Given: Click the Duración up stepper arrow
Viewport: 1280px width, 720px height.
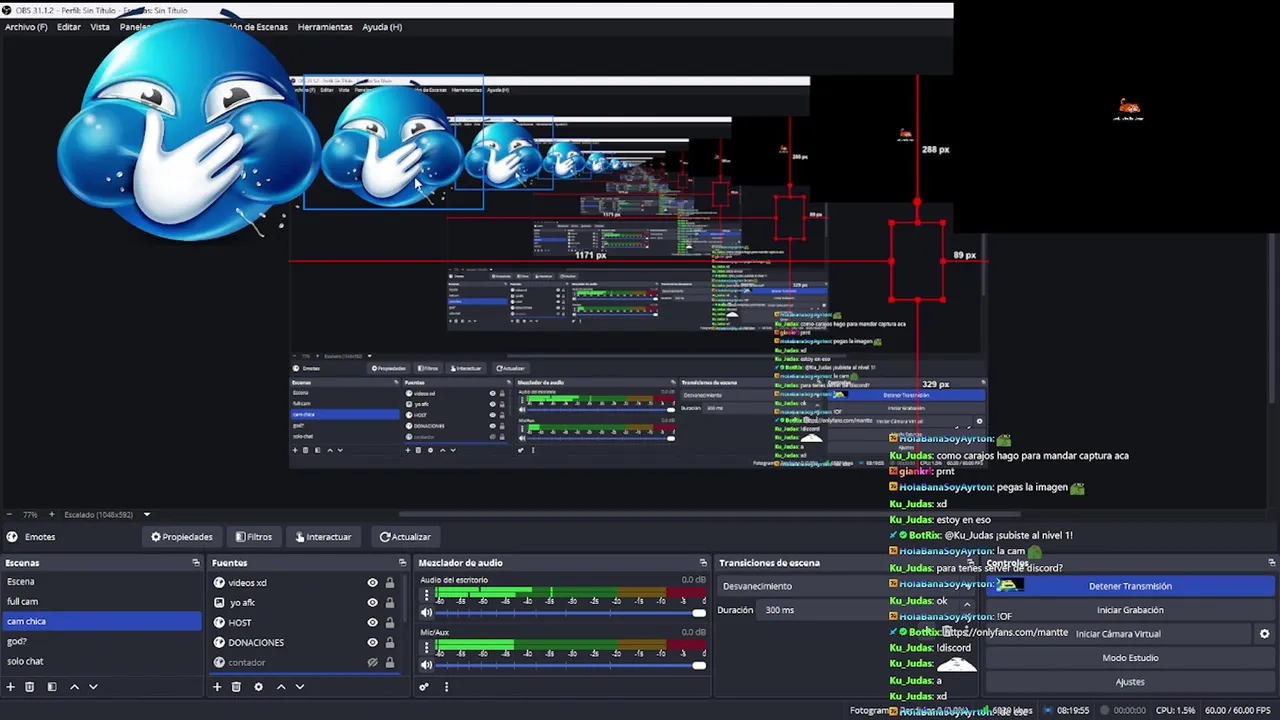Looking at the screenshot, I should [966, 605].
